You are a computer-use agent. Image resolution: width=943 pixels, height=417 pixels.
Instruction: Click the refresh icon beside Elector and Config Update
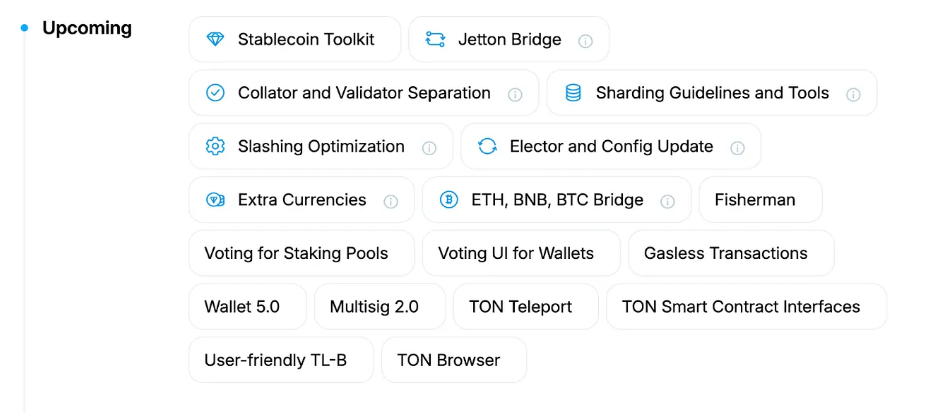coord(487,147)
